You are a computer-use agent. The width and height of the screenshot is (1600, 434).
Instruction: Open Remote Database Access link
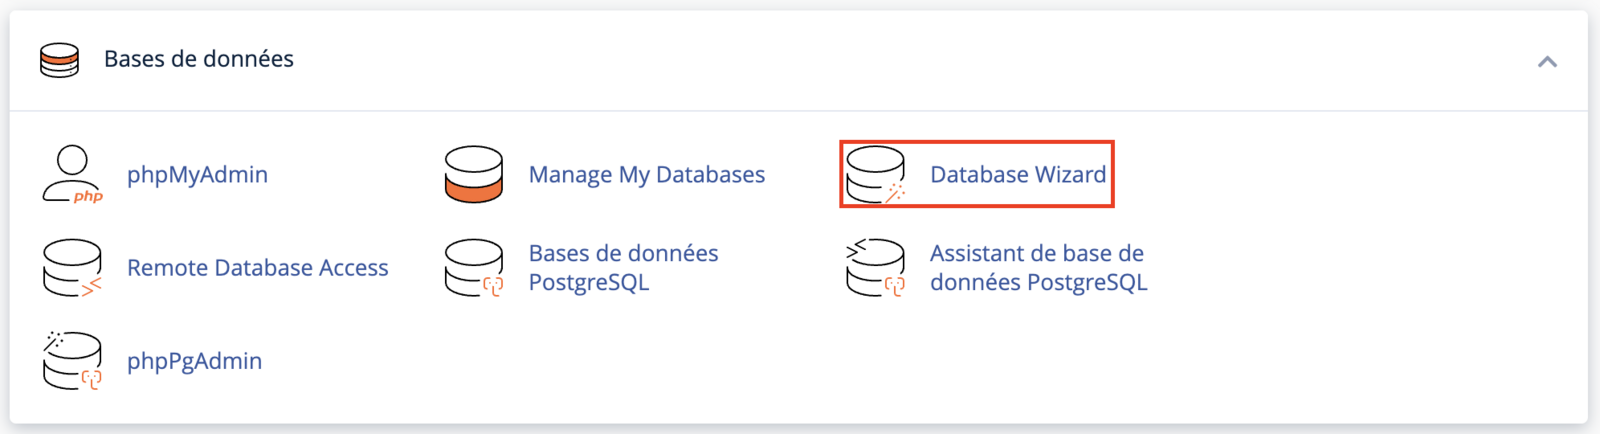(x=257, y=268)
